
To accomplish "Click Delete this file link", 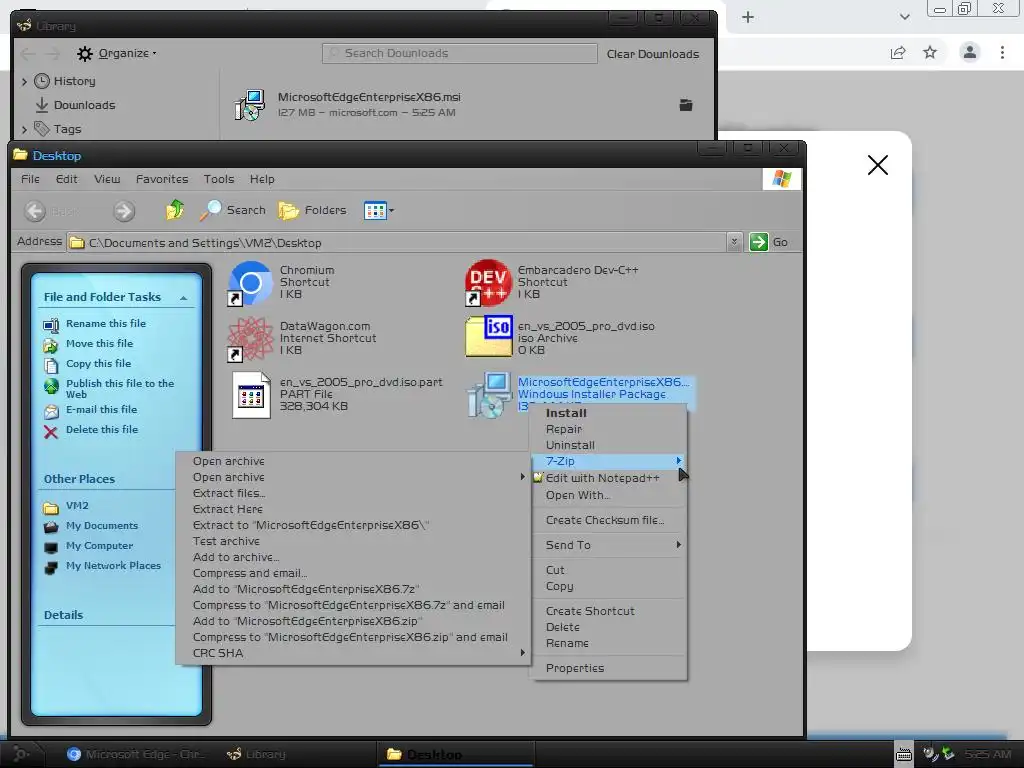I will [102, 430].
